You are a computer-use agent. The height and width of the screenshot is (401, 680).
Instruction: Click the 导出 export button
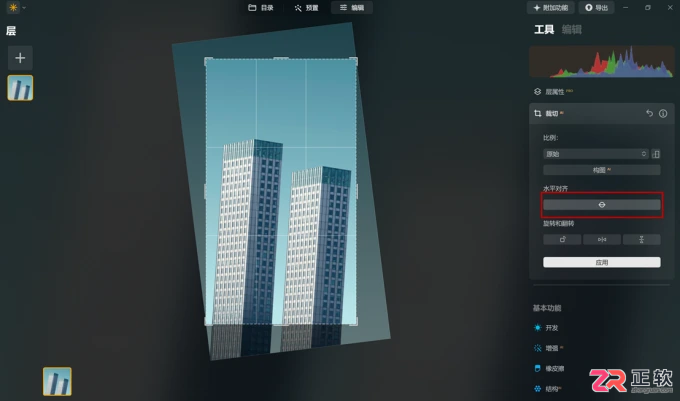(596, 8)
